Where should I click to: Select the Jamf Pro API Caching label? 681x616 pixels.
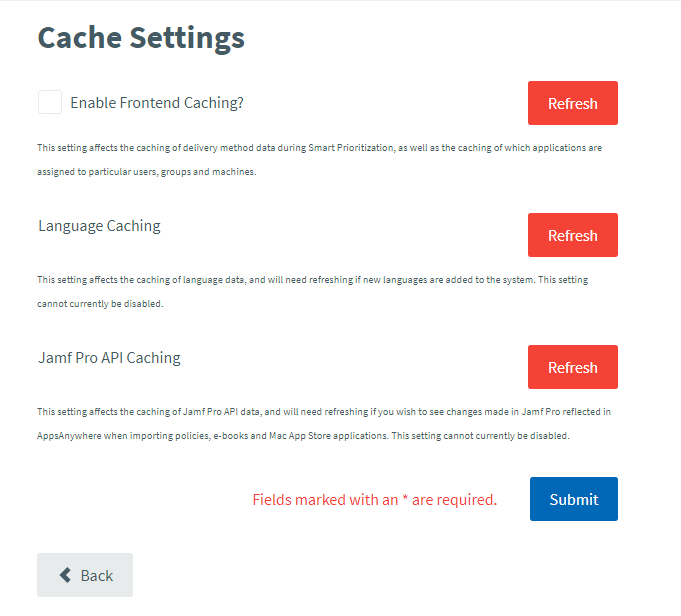tap(109, 358)
